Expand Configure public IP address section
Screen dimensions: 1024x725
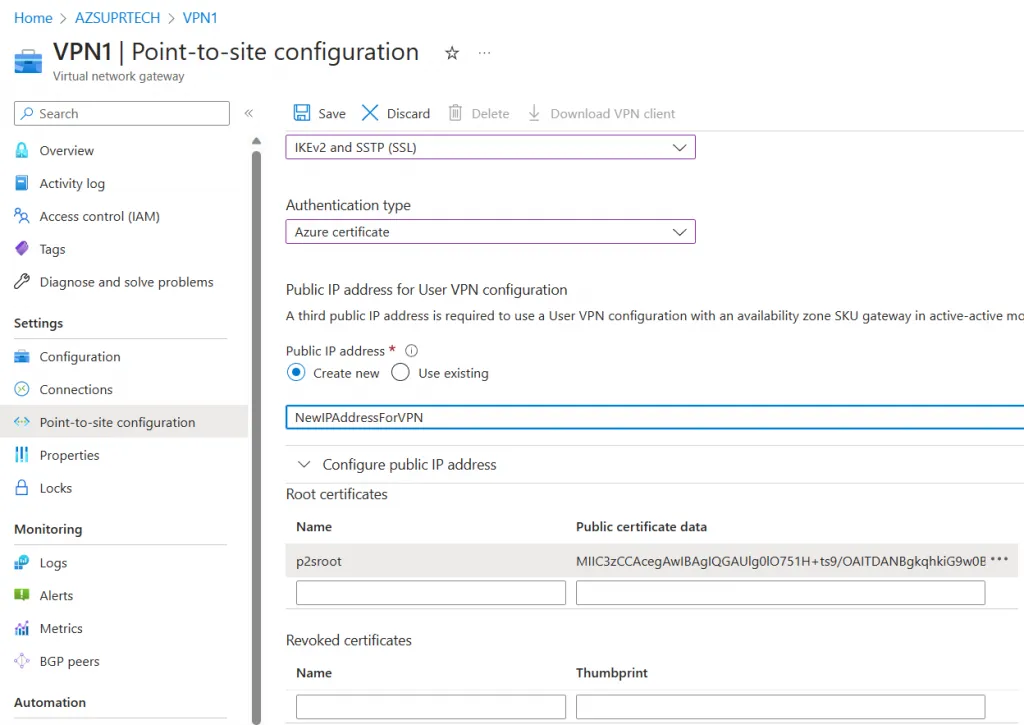pos(303,465)
